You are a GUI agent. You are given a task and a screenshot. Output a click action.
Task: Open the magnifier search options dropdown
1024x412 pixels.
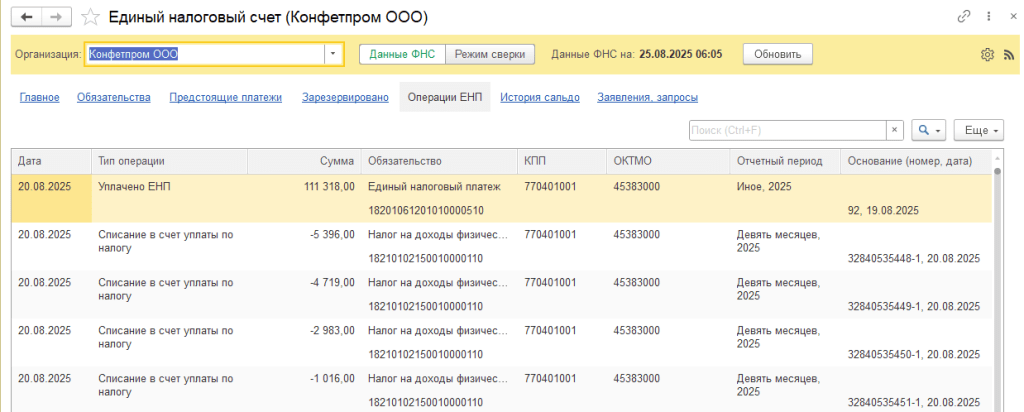coord(928,130)
